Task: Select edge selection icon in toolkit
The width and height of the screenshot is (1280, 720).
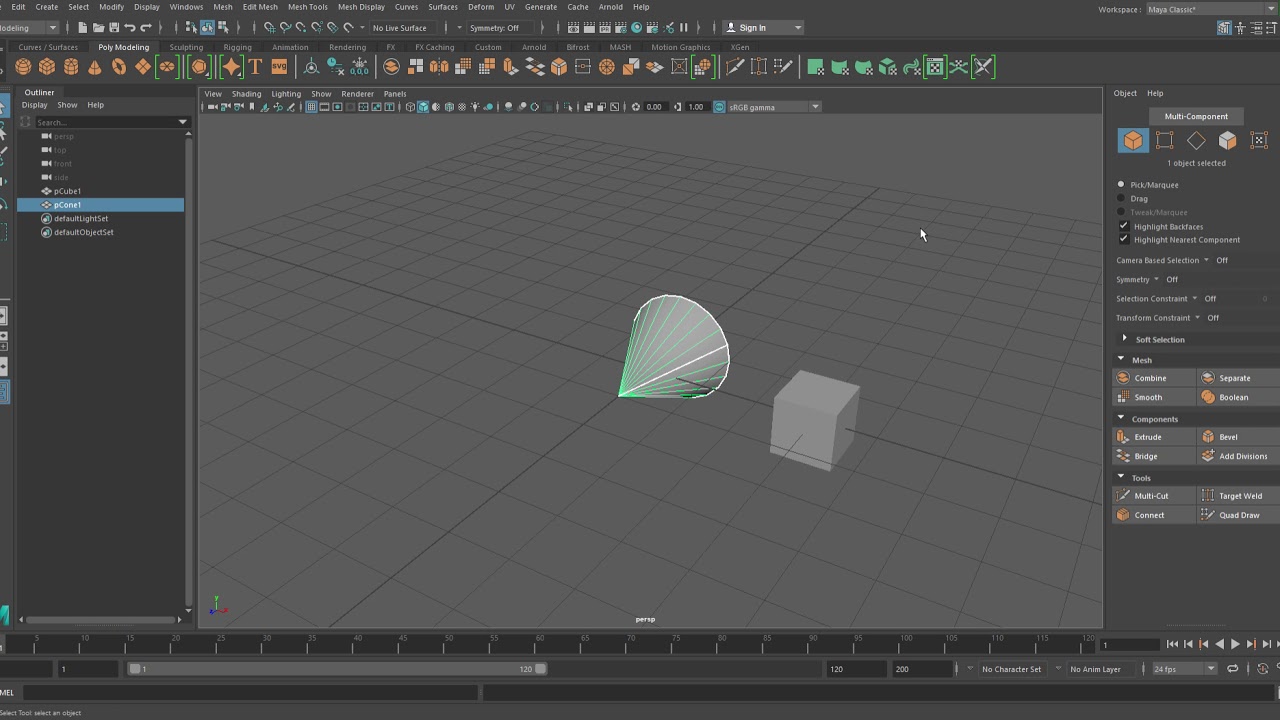Action: pos(1165,141)
